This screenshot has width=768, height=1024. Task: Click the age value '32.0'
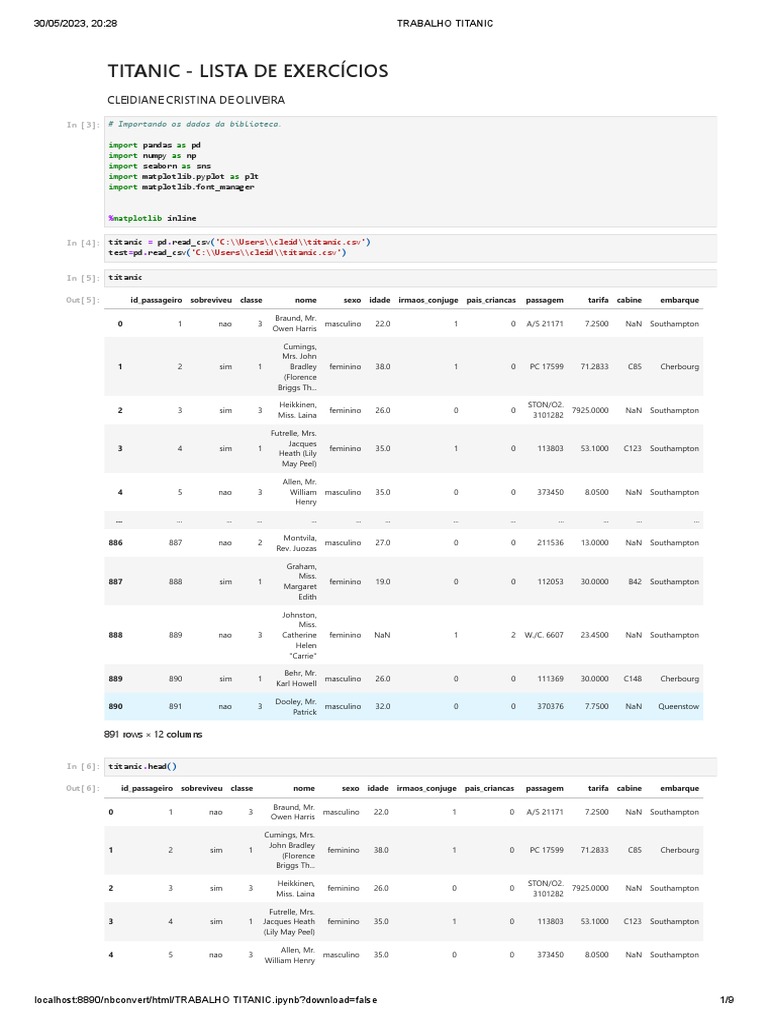coord(383,707)
